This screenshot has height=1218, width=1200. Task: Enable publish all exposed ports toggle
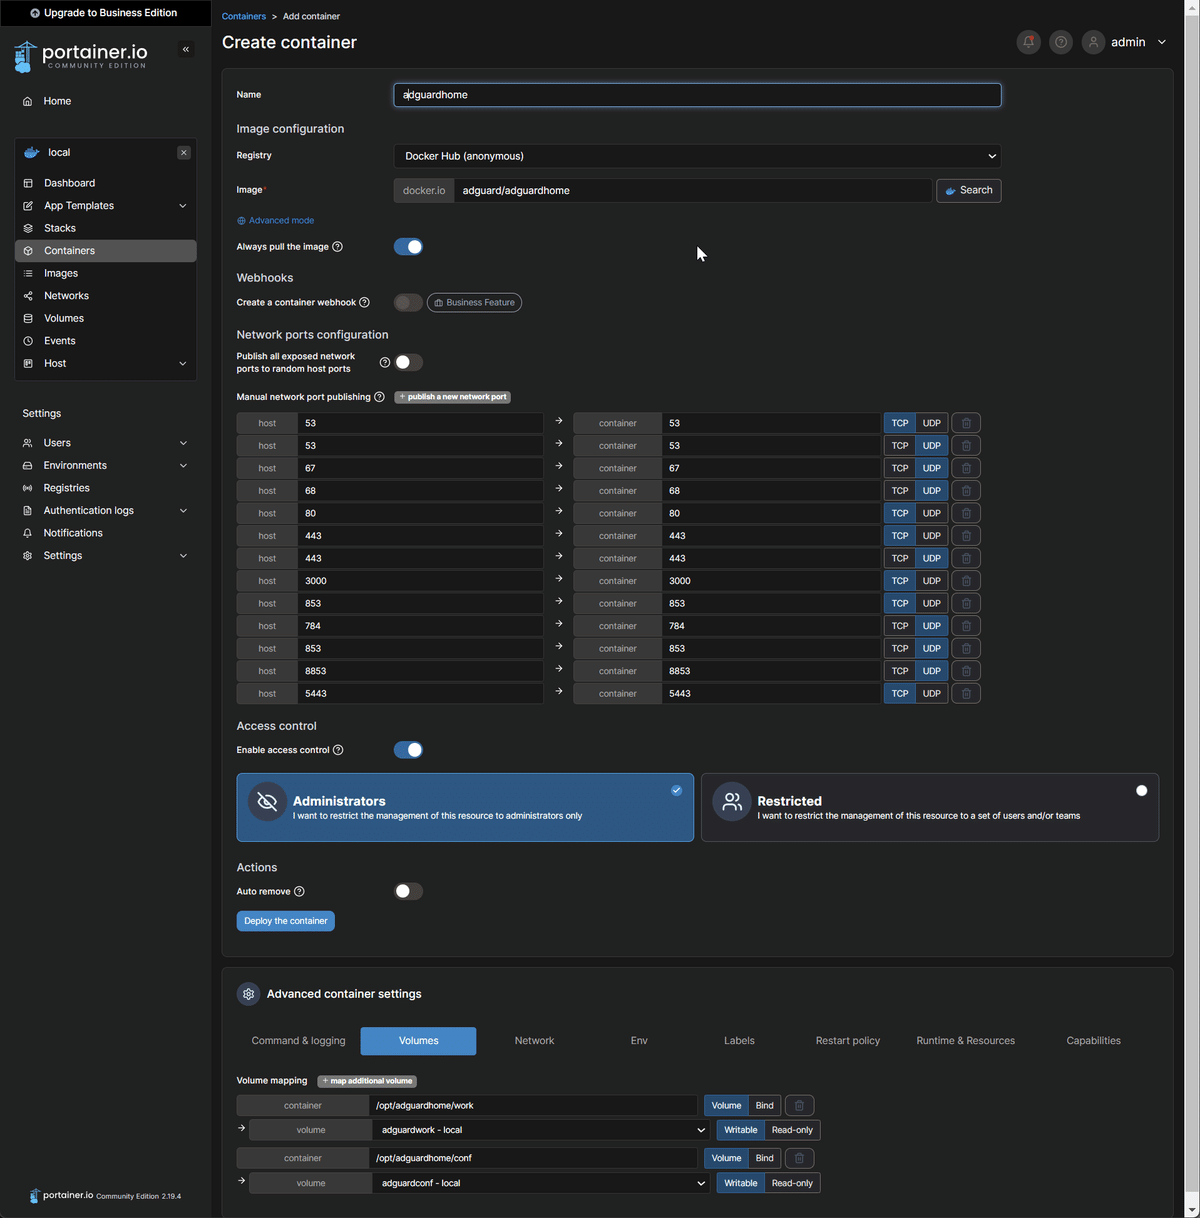point(408,361)
